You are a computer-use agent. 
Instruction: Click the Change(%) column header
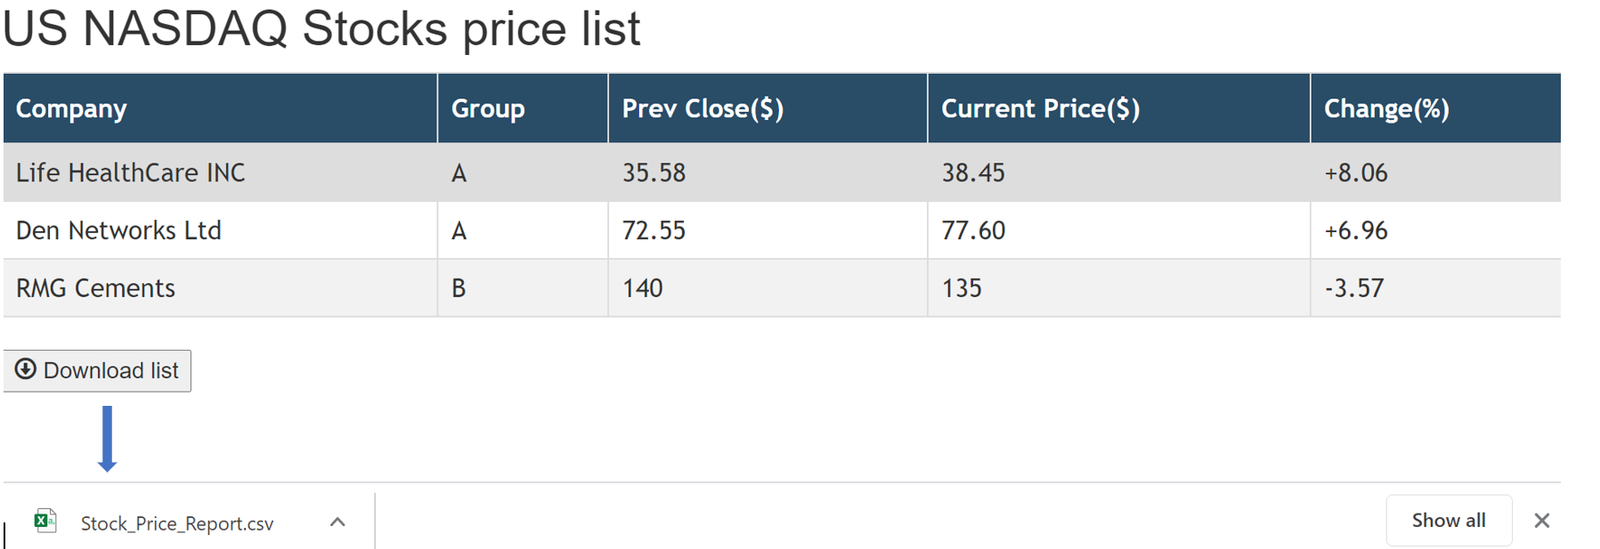[1386, 109]
